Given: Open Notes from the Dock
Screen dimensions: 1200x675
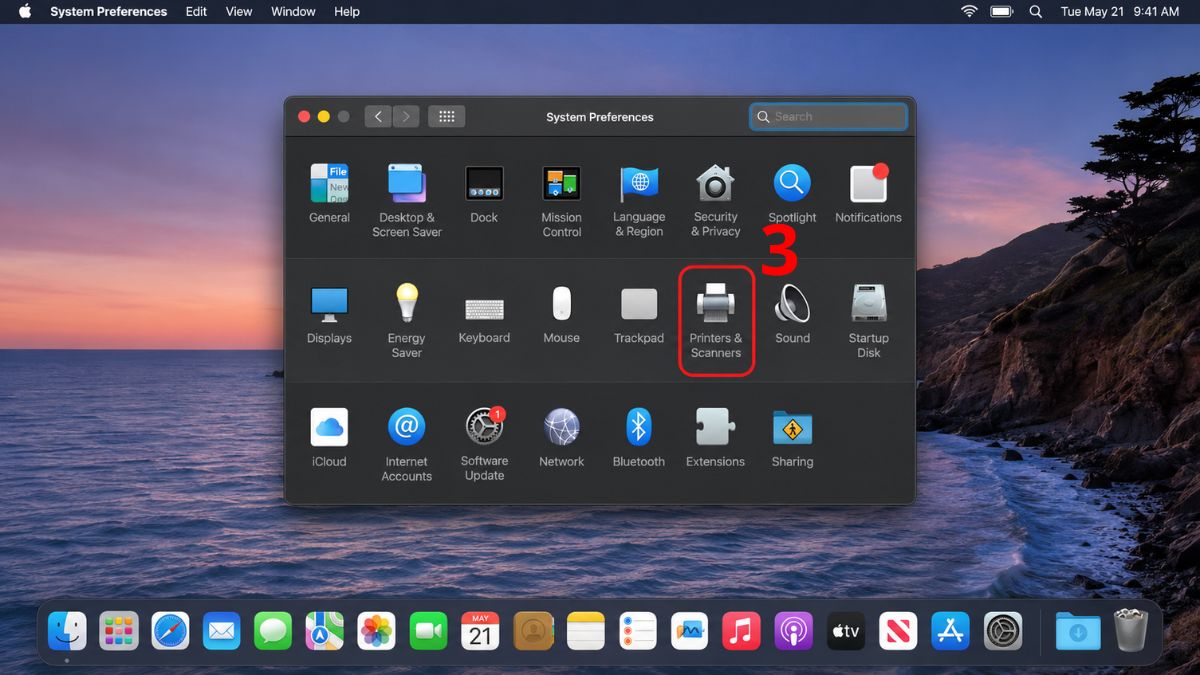Looking at the screenshot, I should [x=586, y=631].
